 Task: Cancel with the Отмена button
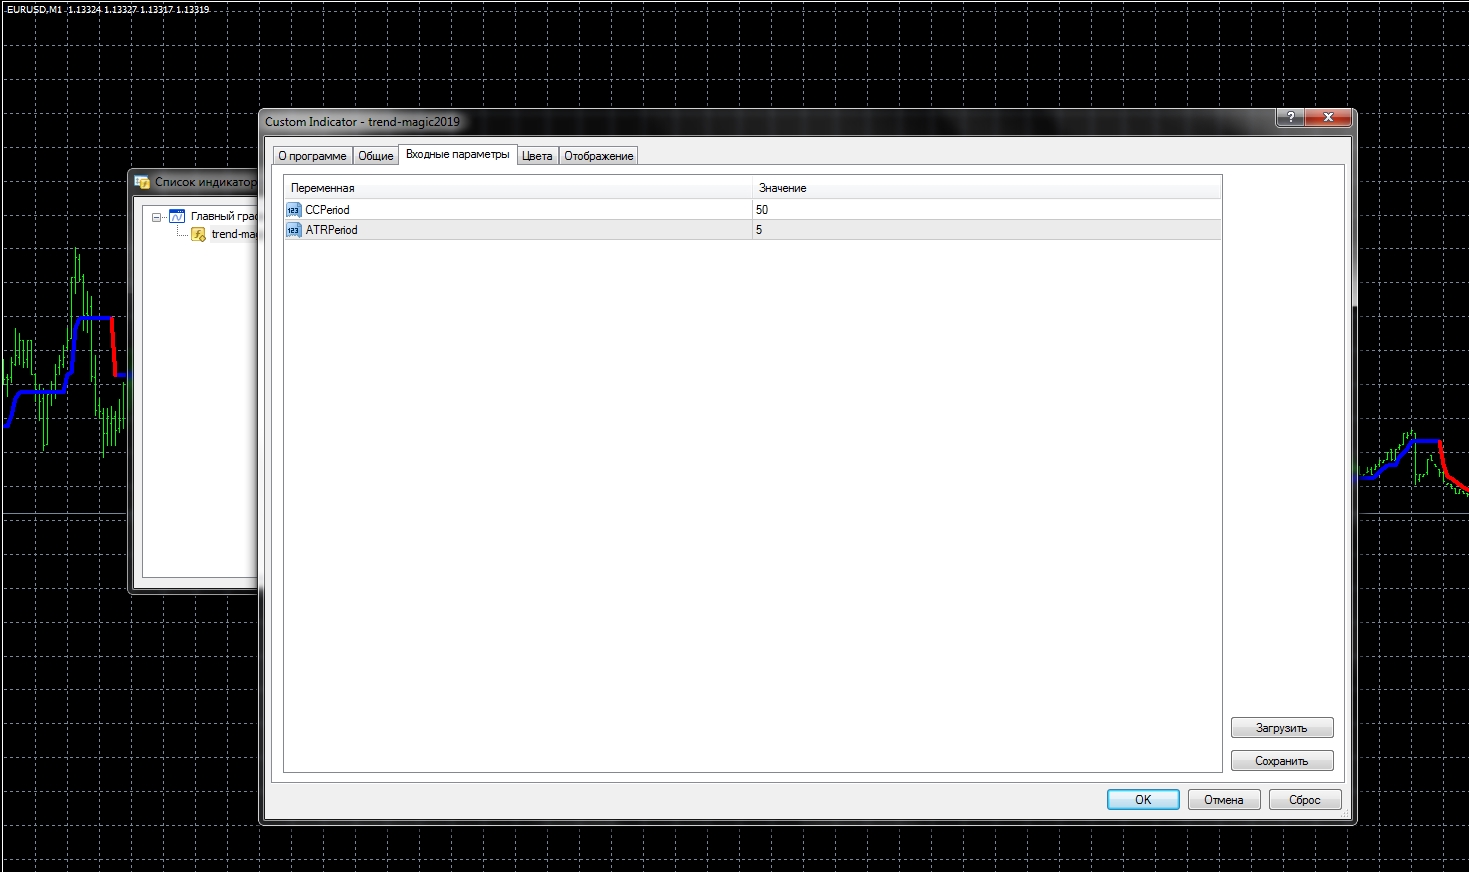click(1224, 800)
